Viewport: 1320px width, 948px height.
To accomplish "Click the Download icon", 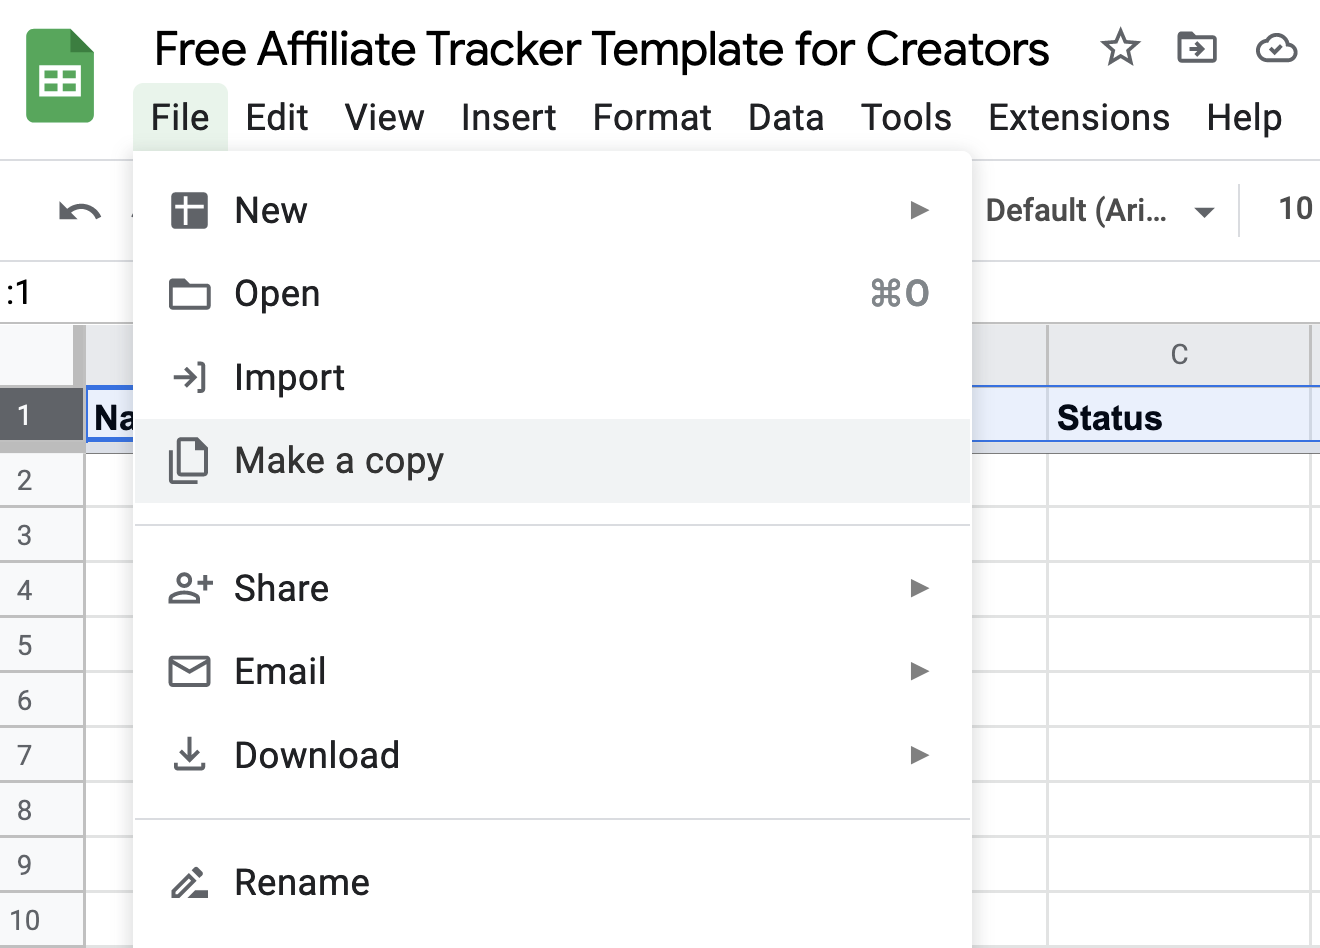I will [190, 754].
